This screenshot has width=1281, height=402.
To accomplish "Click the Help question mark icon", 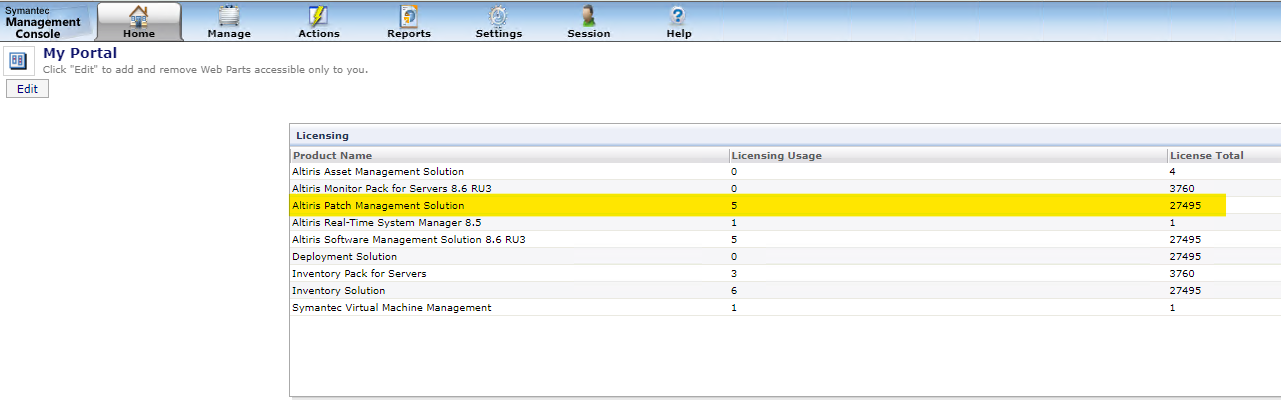I will (x=678, y=15).
